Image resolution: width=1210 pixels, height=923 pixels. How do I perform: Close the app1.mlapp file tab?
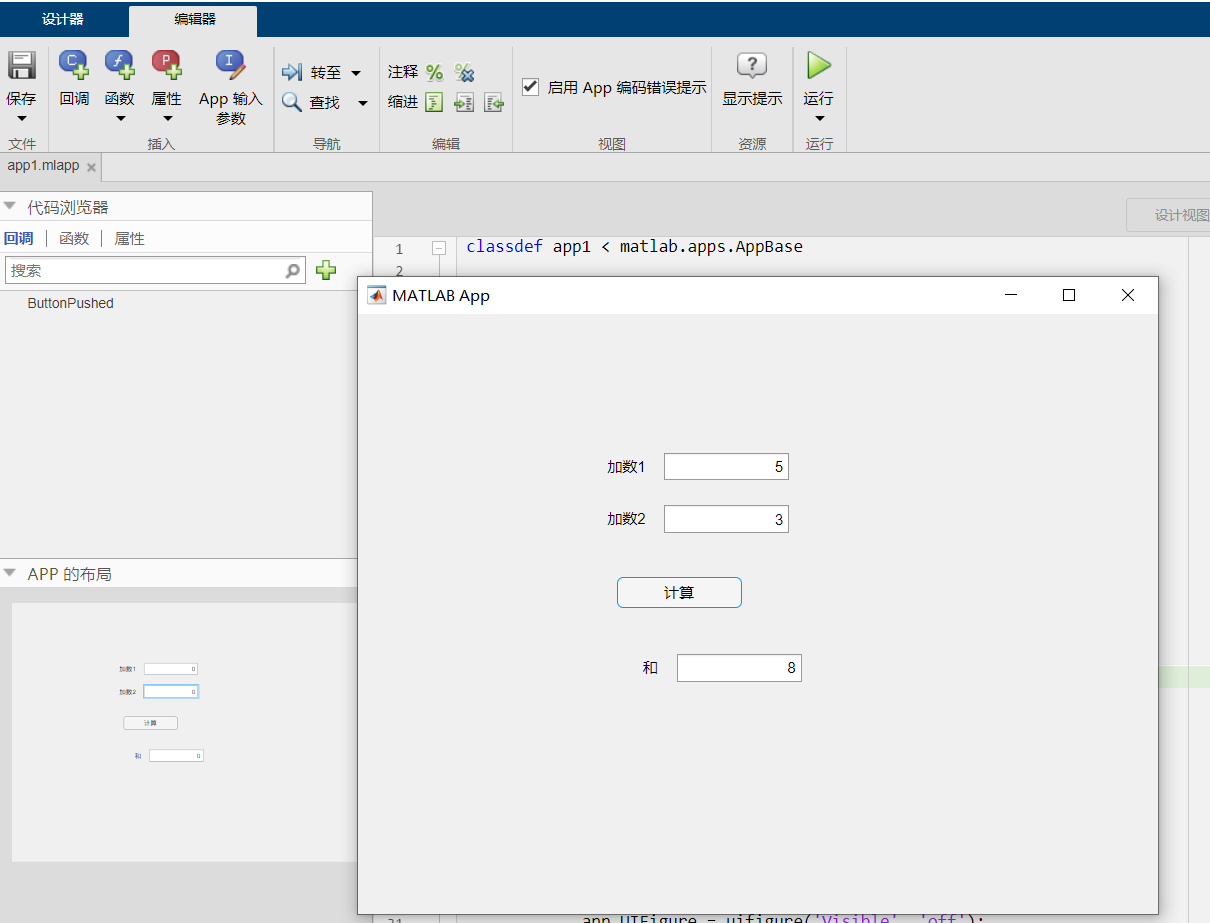point(91,167)
